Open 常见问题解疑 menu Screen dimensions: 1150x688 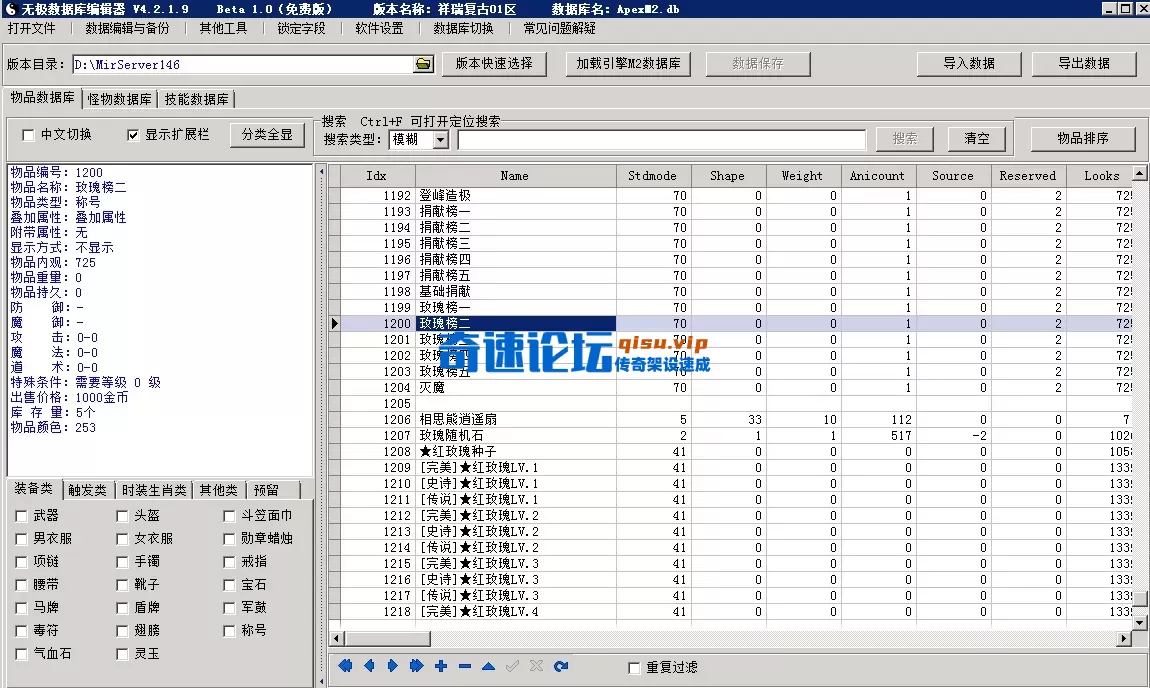pos(560,29)
